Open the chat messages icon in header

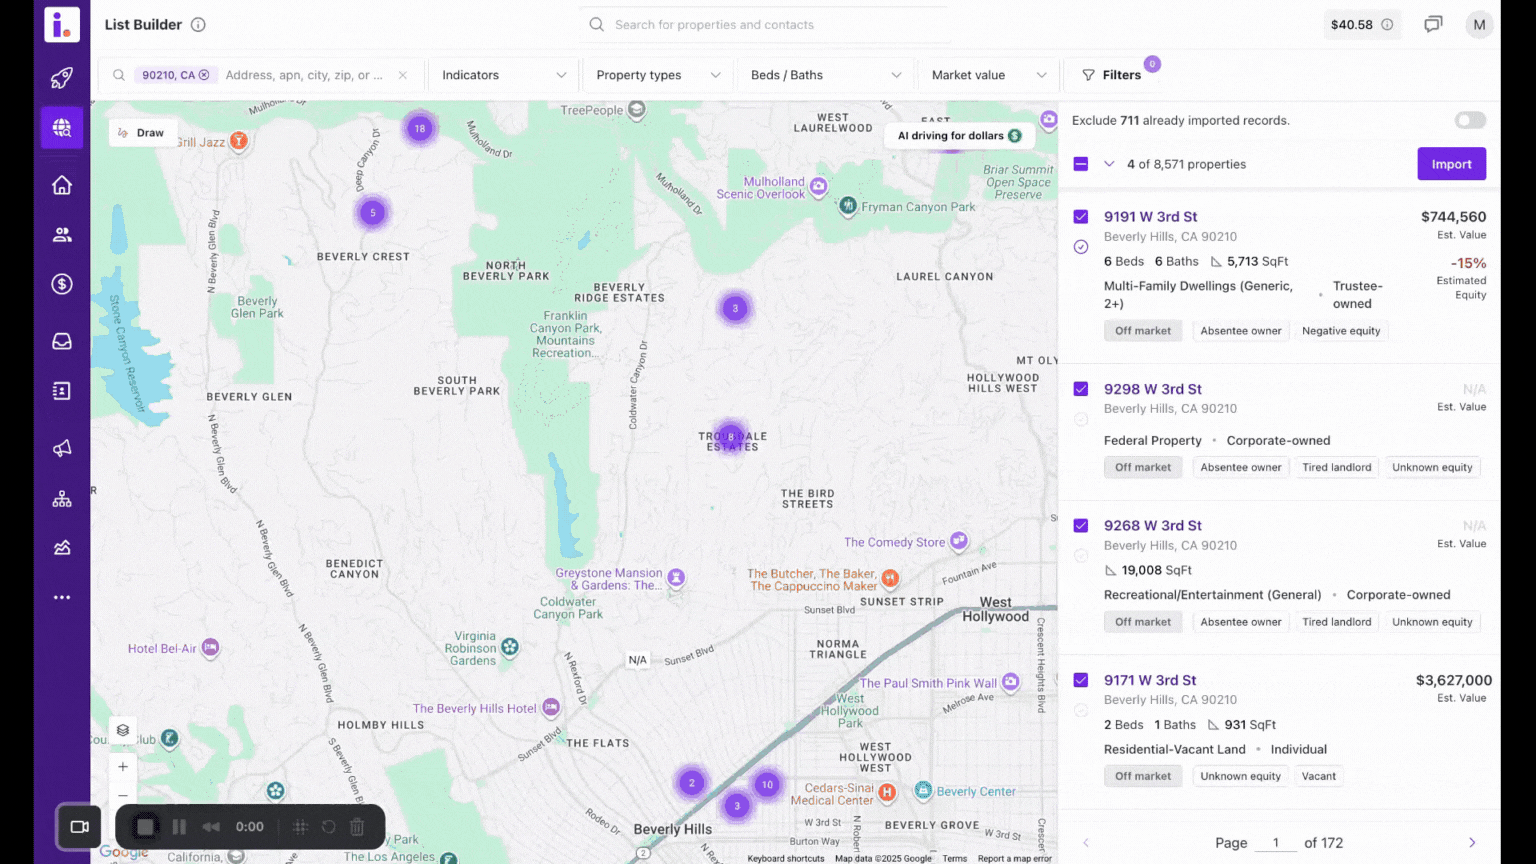(1433, 25)
